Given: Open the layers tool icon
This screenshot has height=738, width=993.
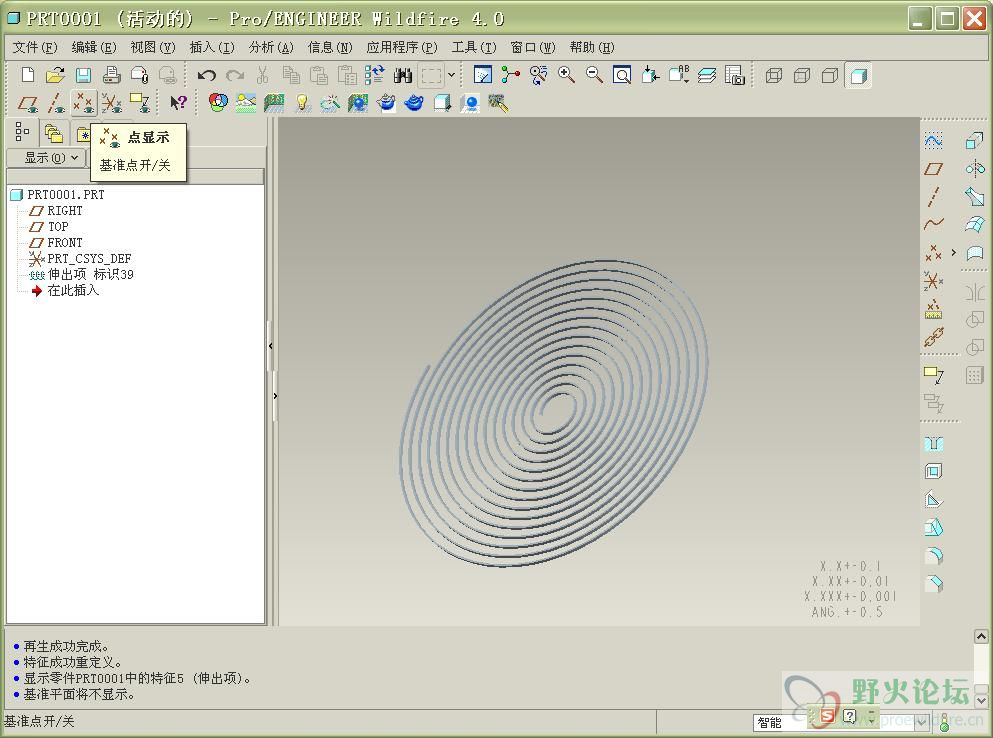Looking at the screenshot, I should tap(707, 75).
